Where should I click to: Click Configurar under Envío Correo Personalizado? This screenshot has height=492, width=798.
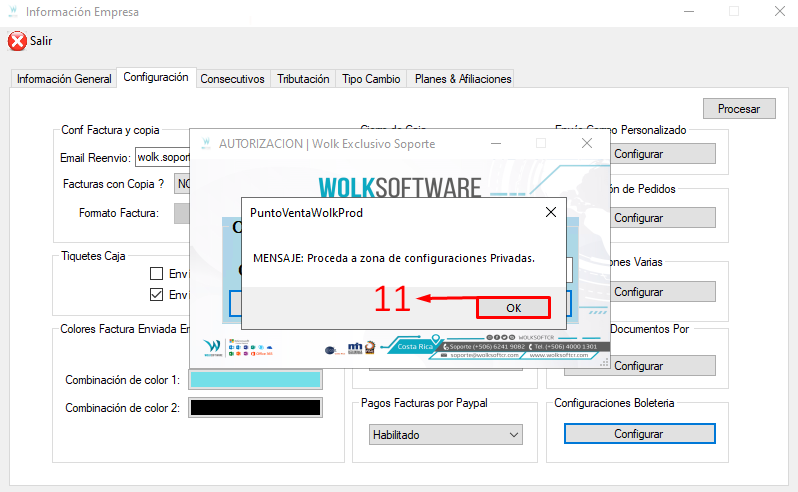coord(662,154)
